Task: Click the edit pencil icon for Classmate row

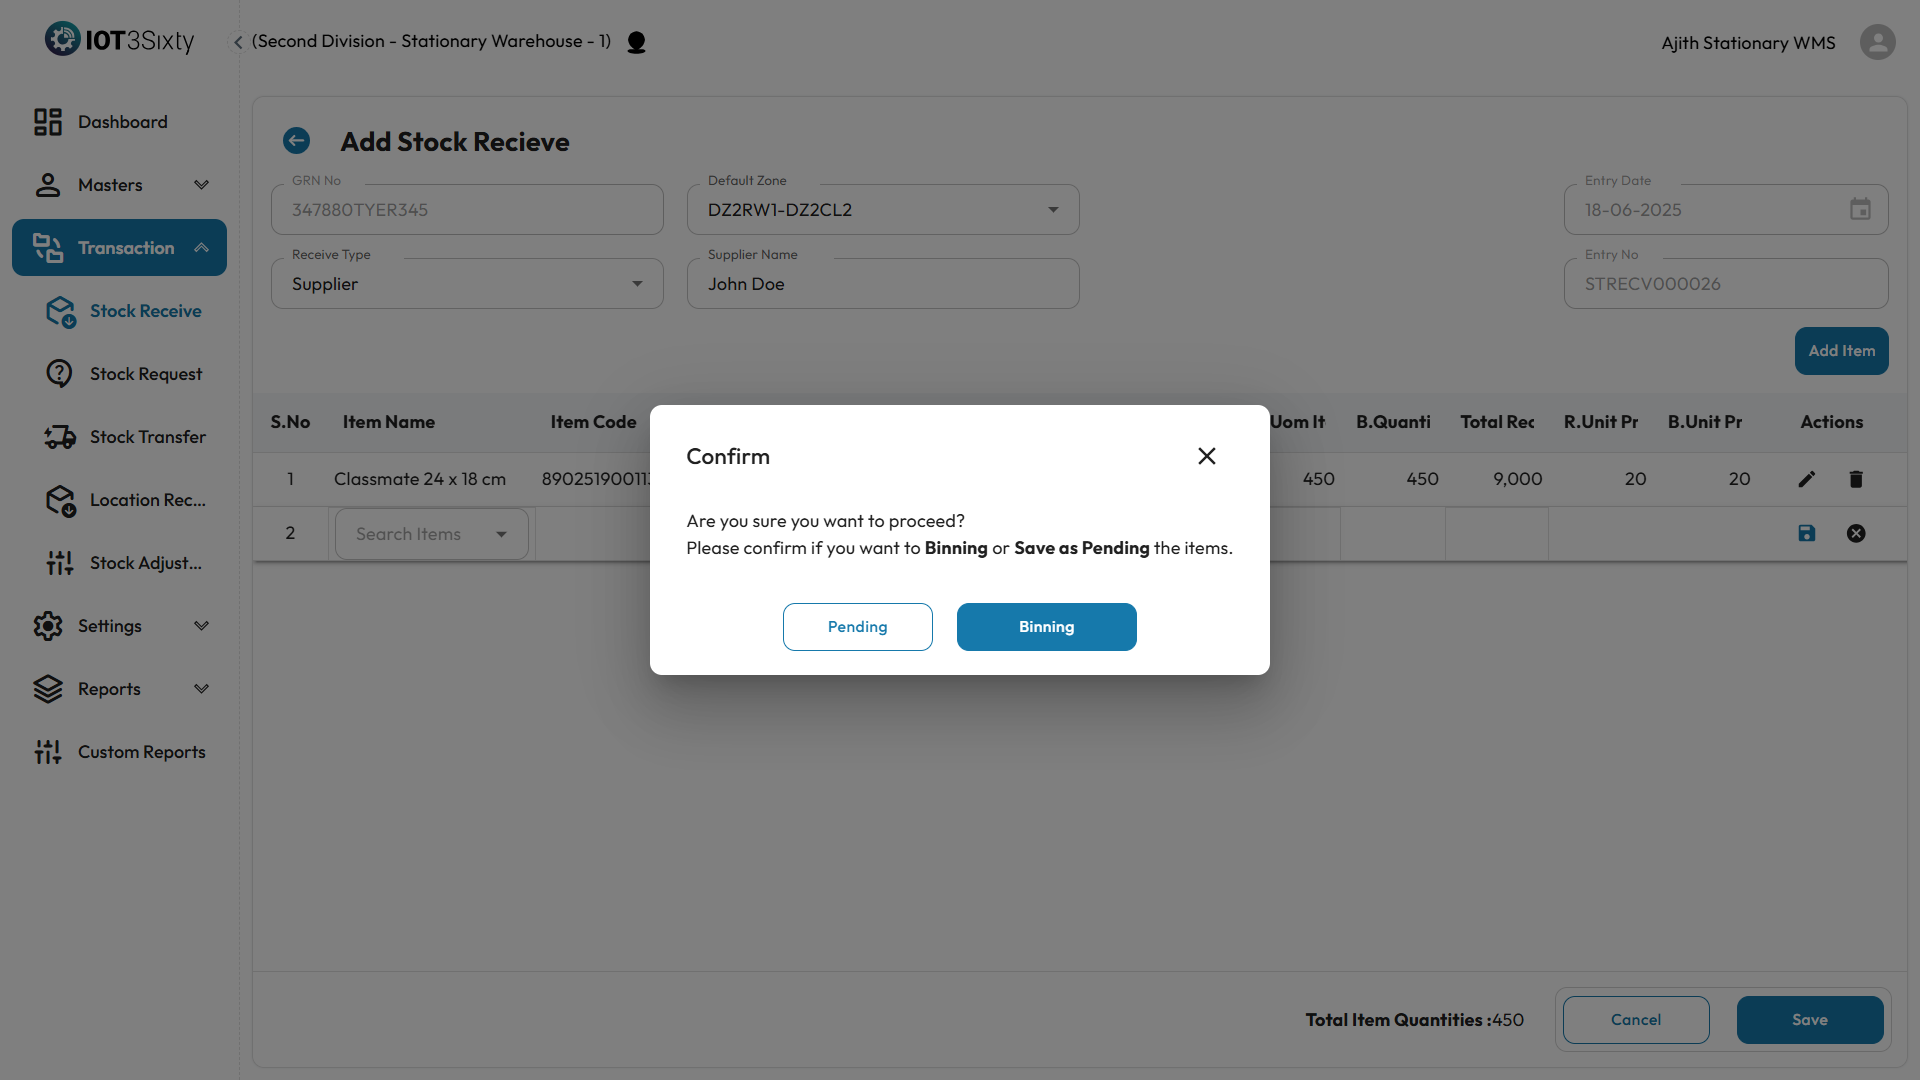Action: (1806, 479)
